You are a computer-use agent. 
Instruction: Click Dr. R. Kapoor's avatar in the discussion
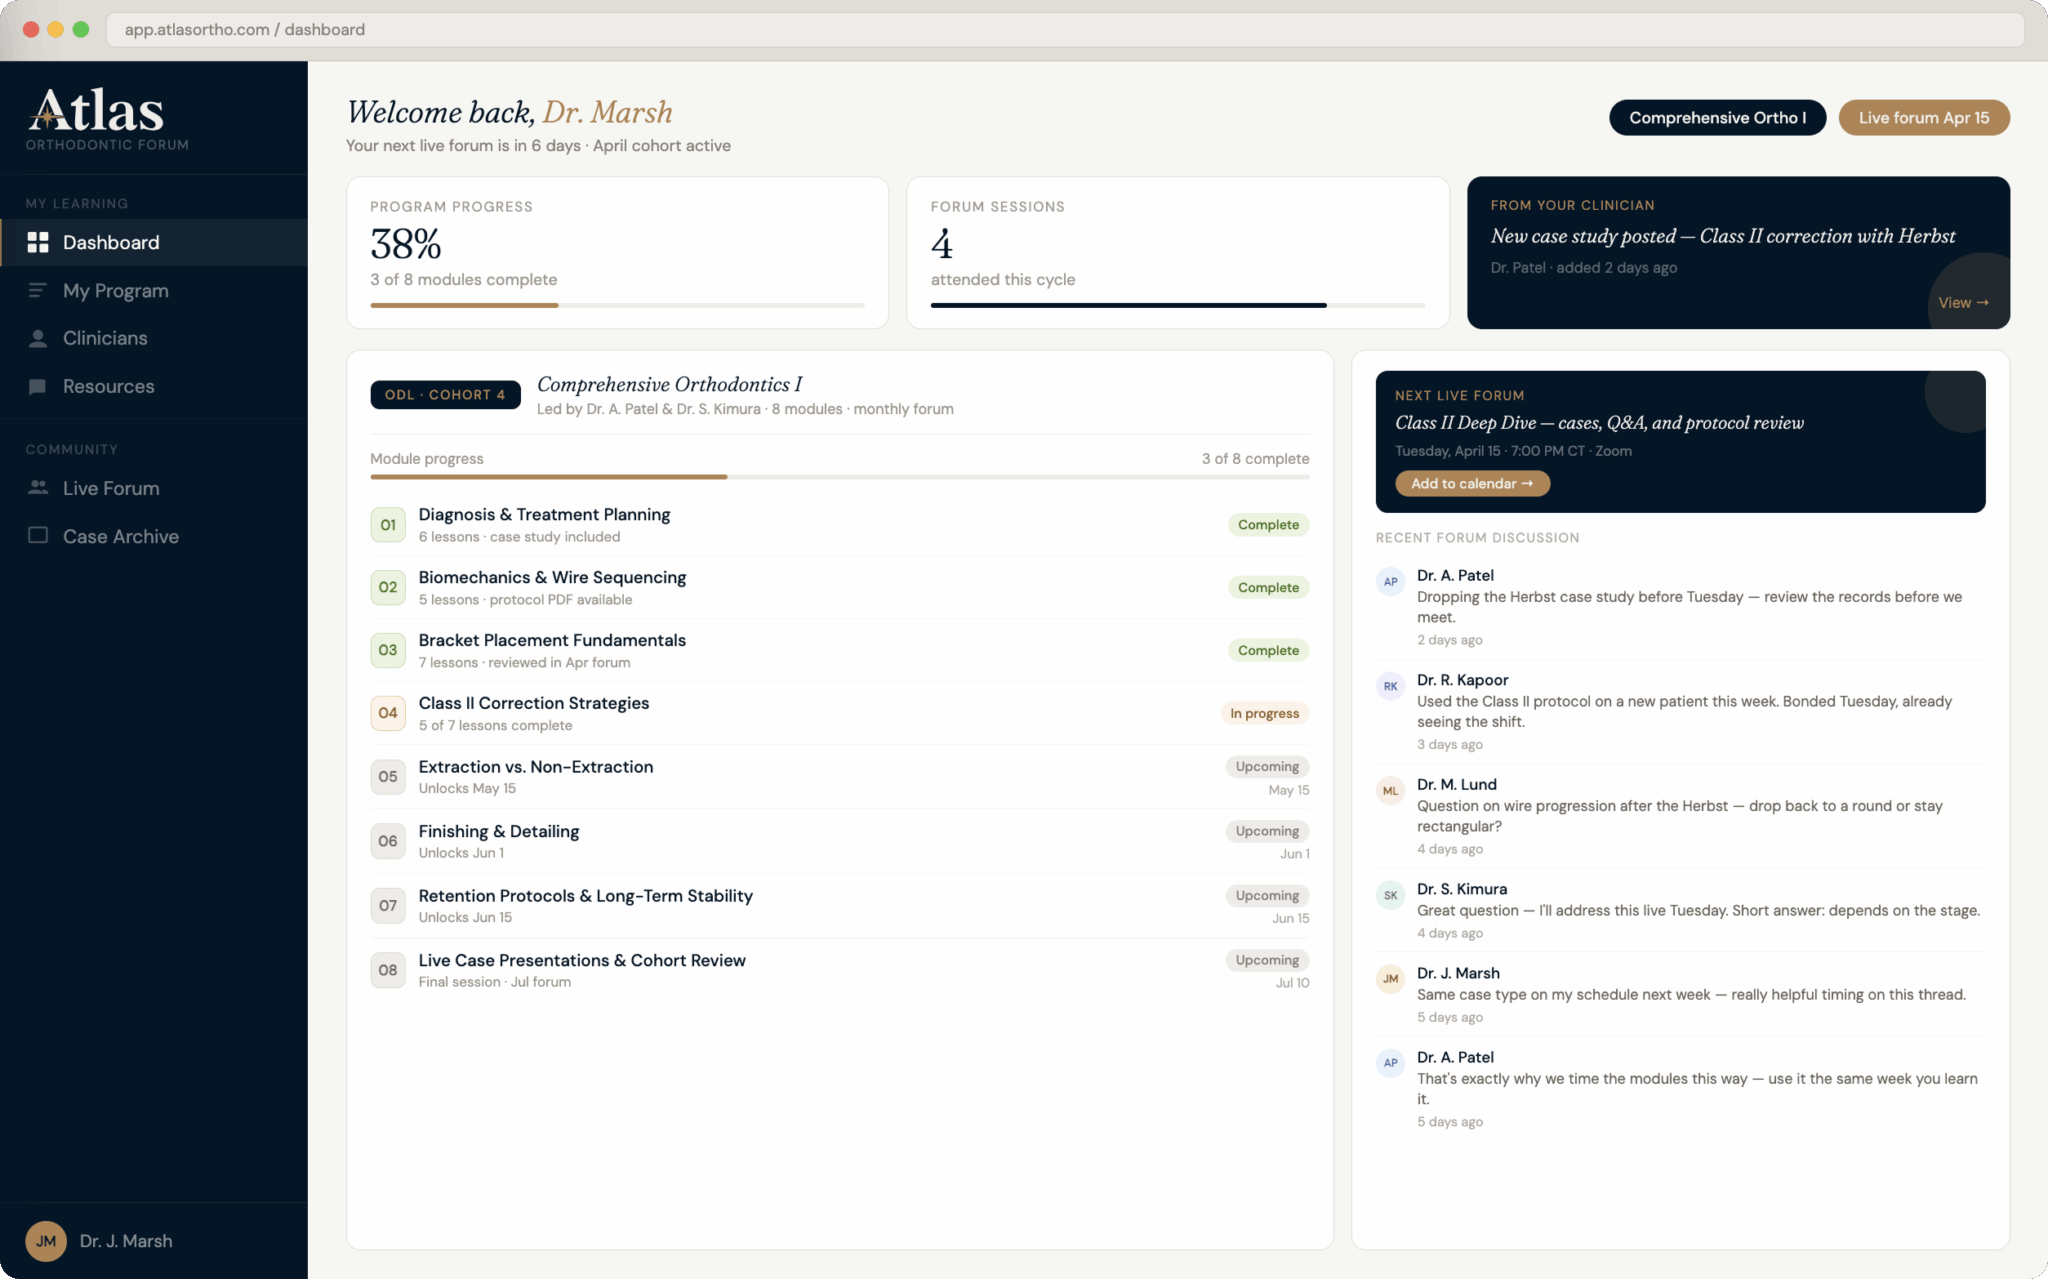(1391, 686)
